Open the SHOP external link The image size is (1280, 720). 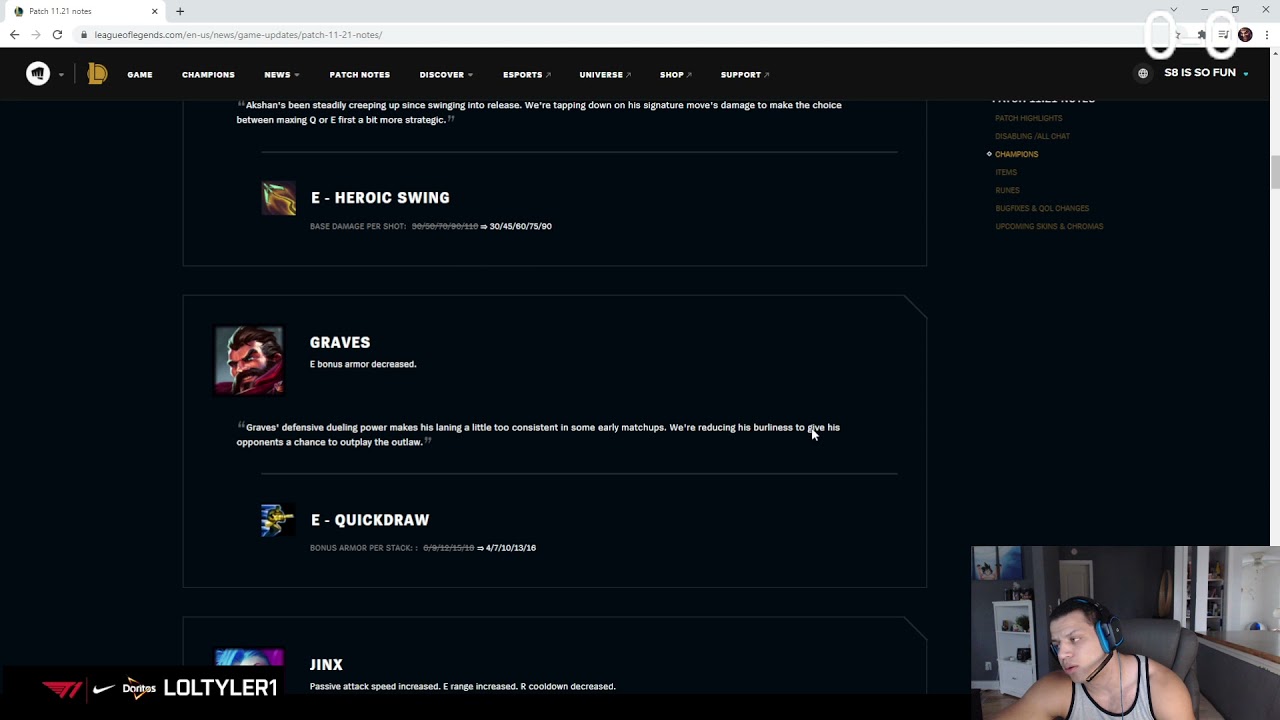pos(676,75)
